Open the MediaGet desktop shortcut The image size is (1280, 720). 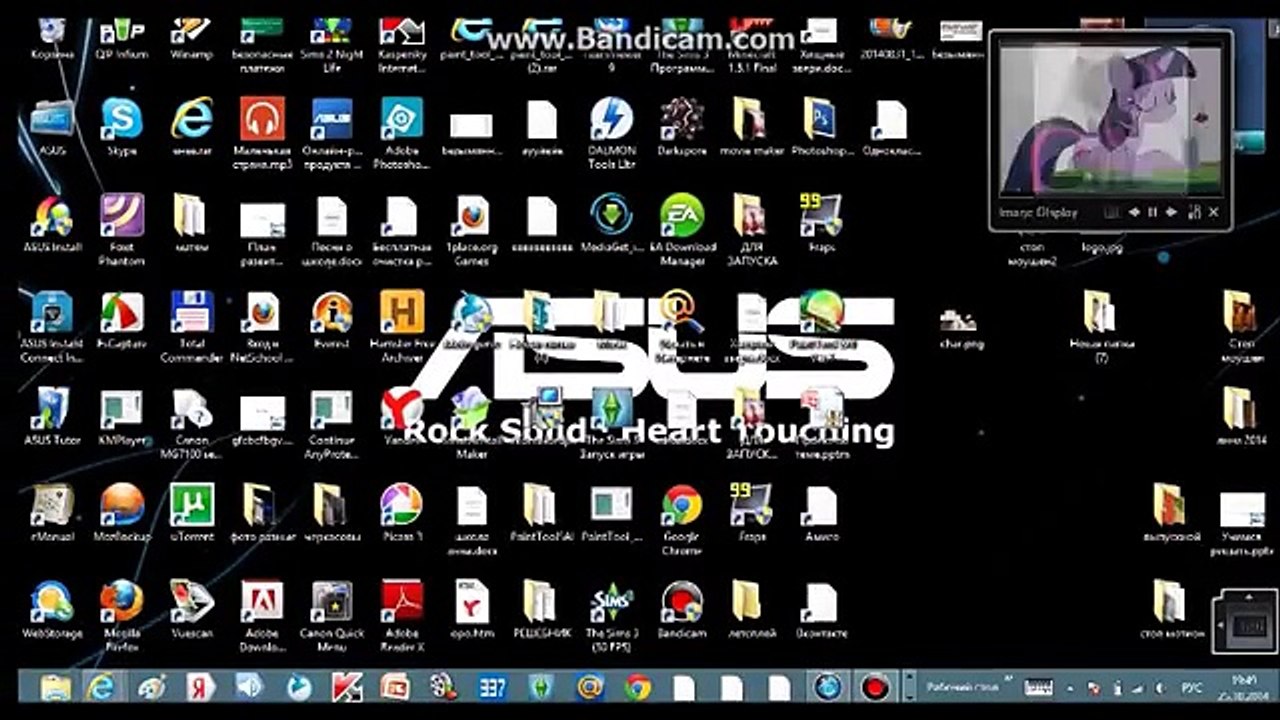click(611, 224)
